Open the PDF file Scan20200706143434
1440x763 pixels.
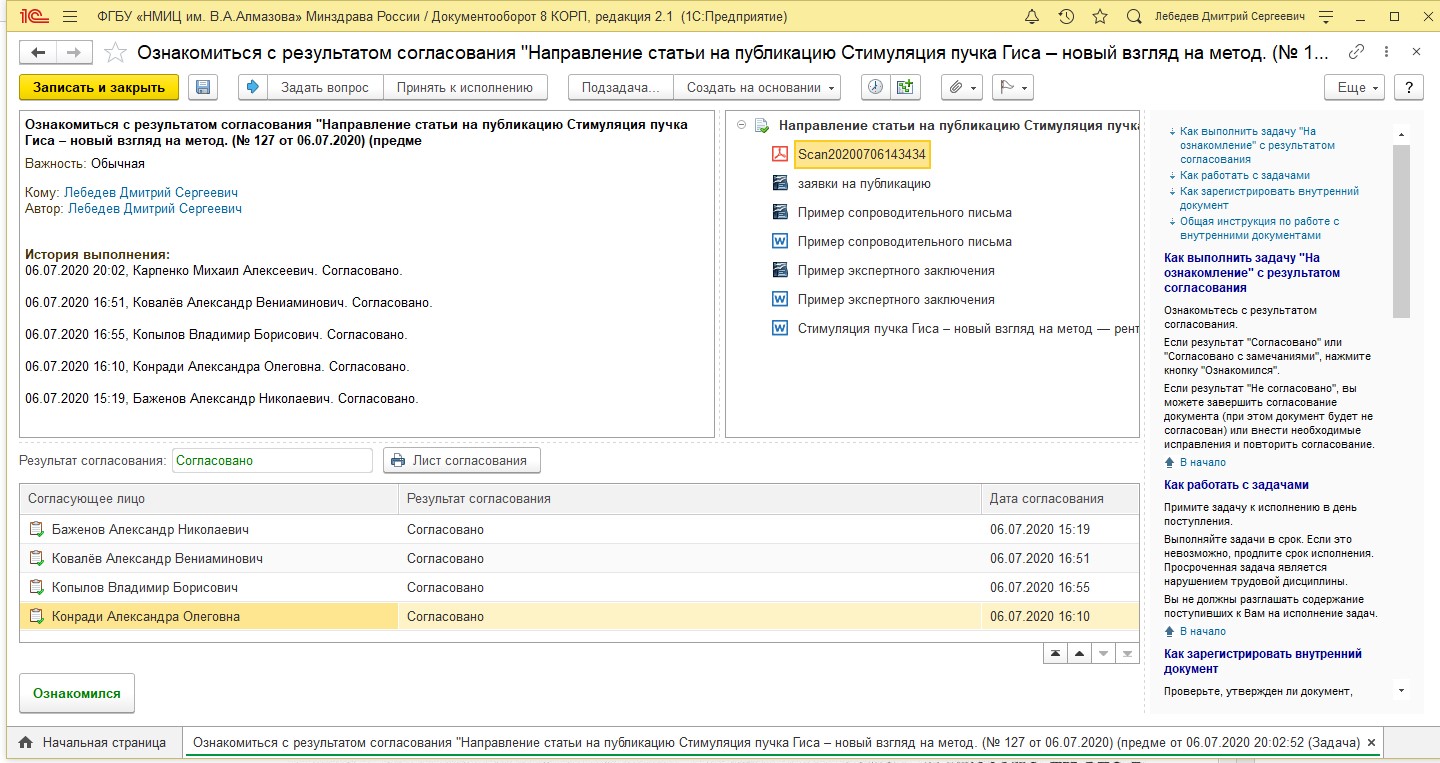click(861, 155)
